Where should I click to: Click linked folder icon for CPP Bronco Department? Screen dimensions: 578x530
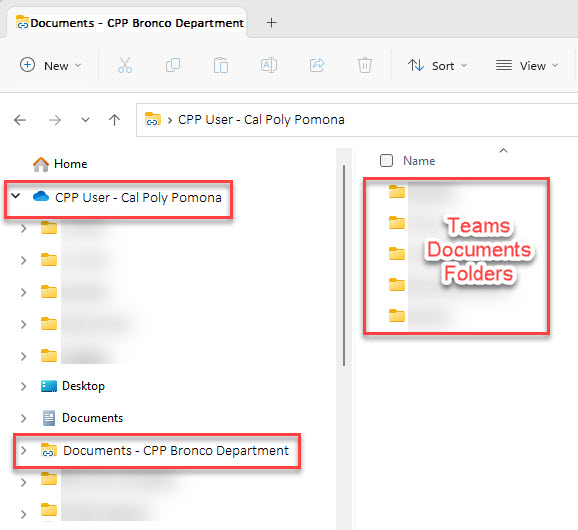[49, 450]
